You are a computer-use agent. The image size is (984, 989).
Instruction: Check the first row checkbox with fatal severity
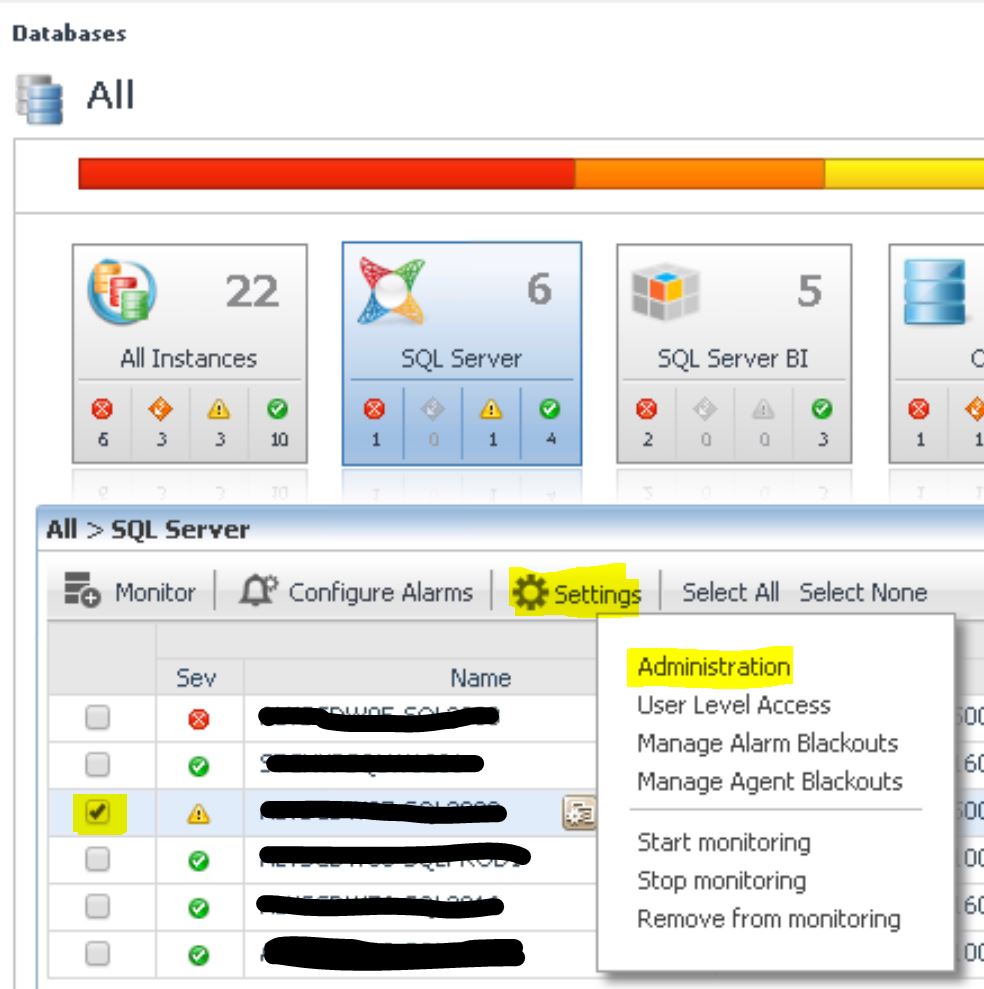(x=98, y=717)
